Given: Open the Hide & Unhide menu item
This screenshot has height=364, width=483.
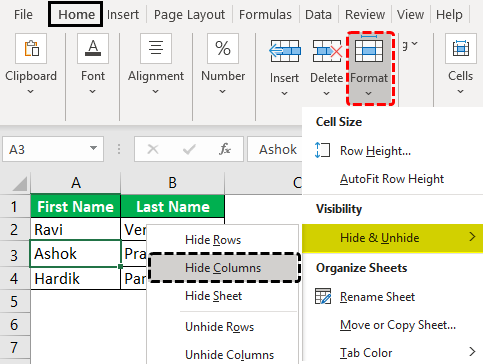Looking at the screenshot, I should [393, 238].
